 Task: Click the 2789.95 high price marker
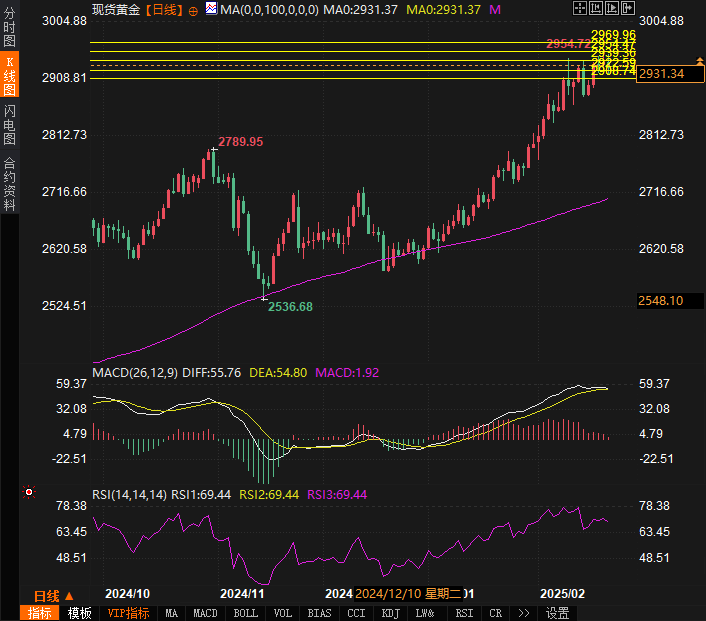coord(241,142)
